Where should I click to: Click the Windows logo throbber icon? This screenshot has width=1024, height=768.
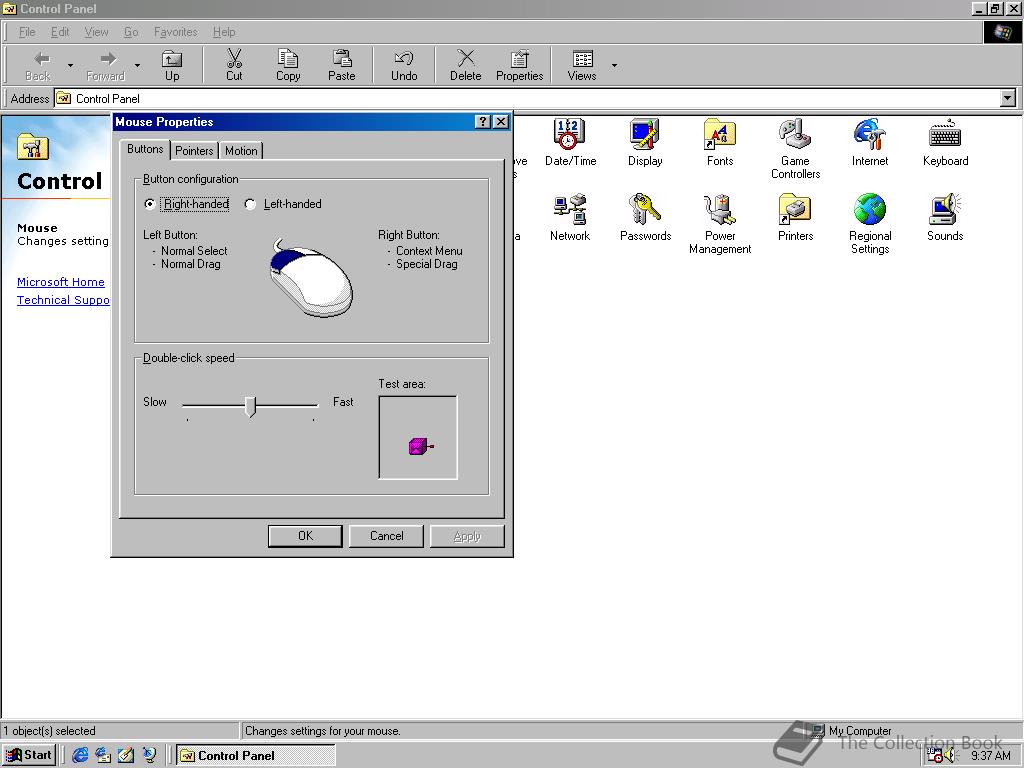(x=1002, y=32)
